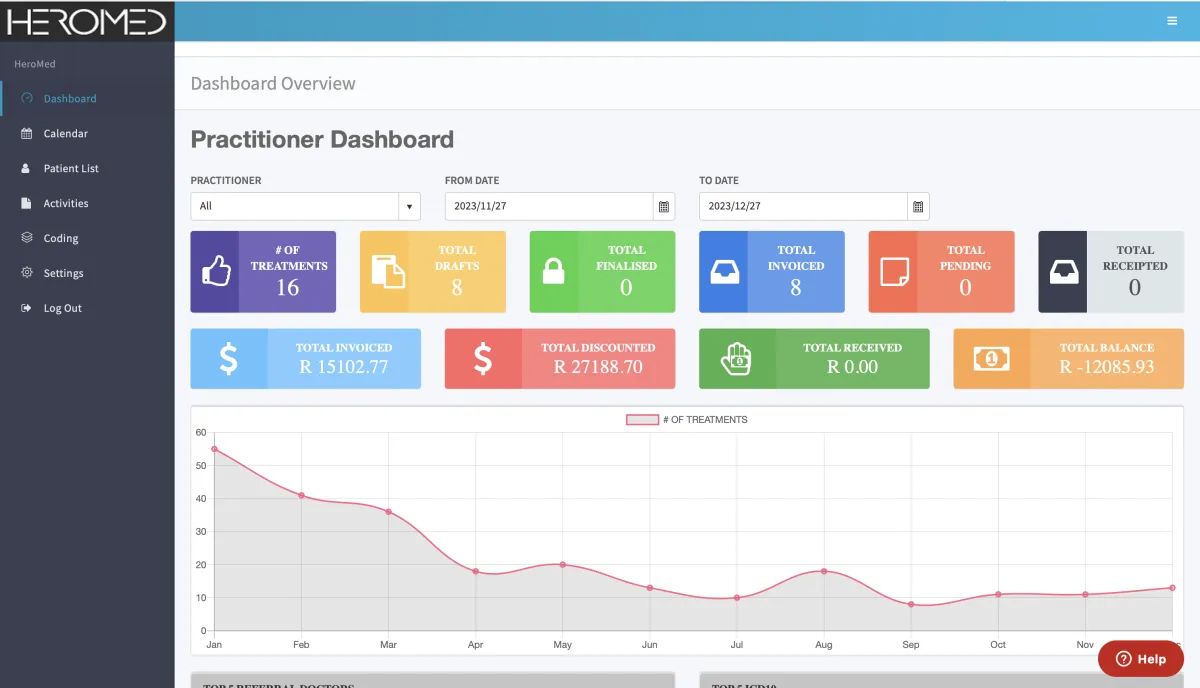Click the Patient List person icon
The width and height of the screenshot is (1200, 688).
pos(27,168)
